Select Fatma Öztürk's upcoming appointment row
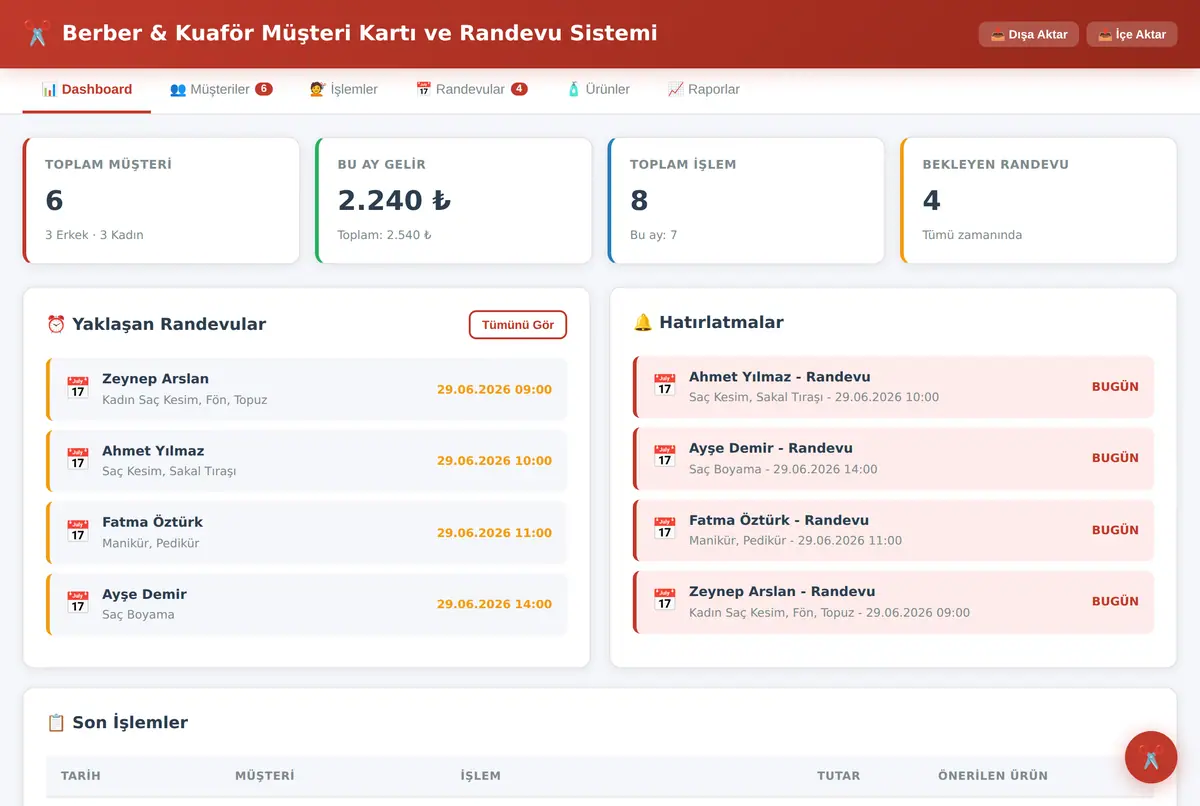Viewport: 1200px width, 806px height. 307,532
